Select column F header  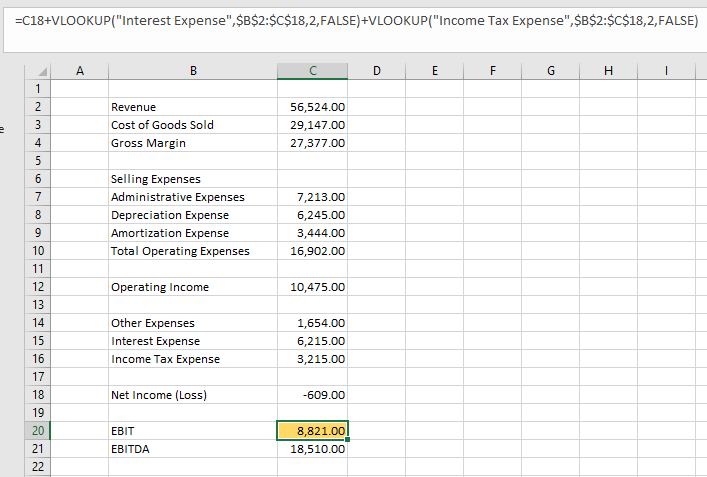pos(492,71)
